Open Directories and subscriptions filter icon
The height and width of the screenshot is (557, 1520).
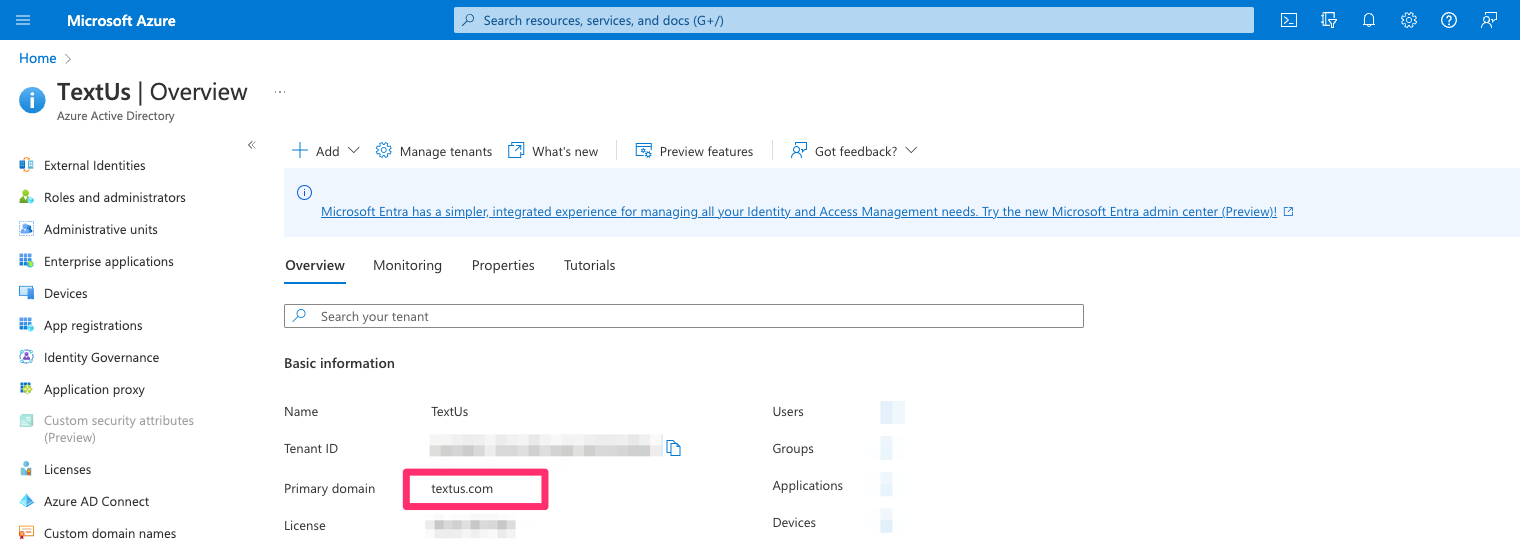[1329, 20]
